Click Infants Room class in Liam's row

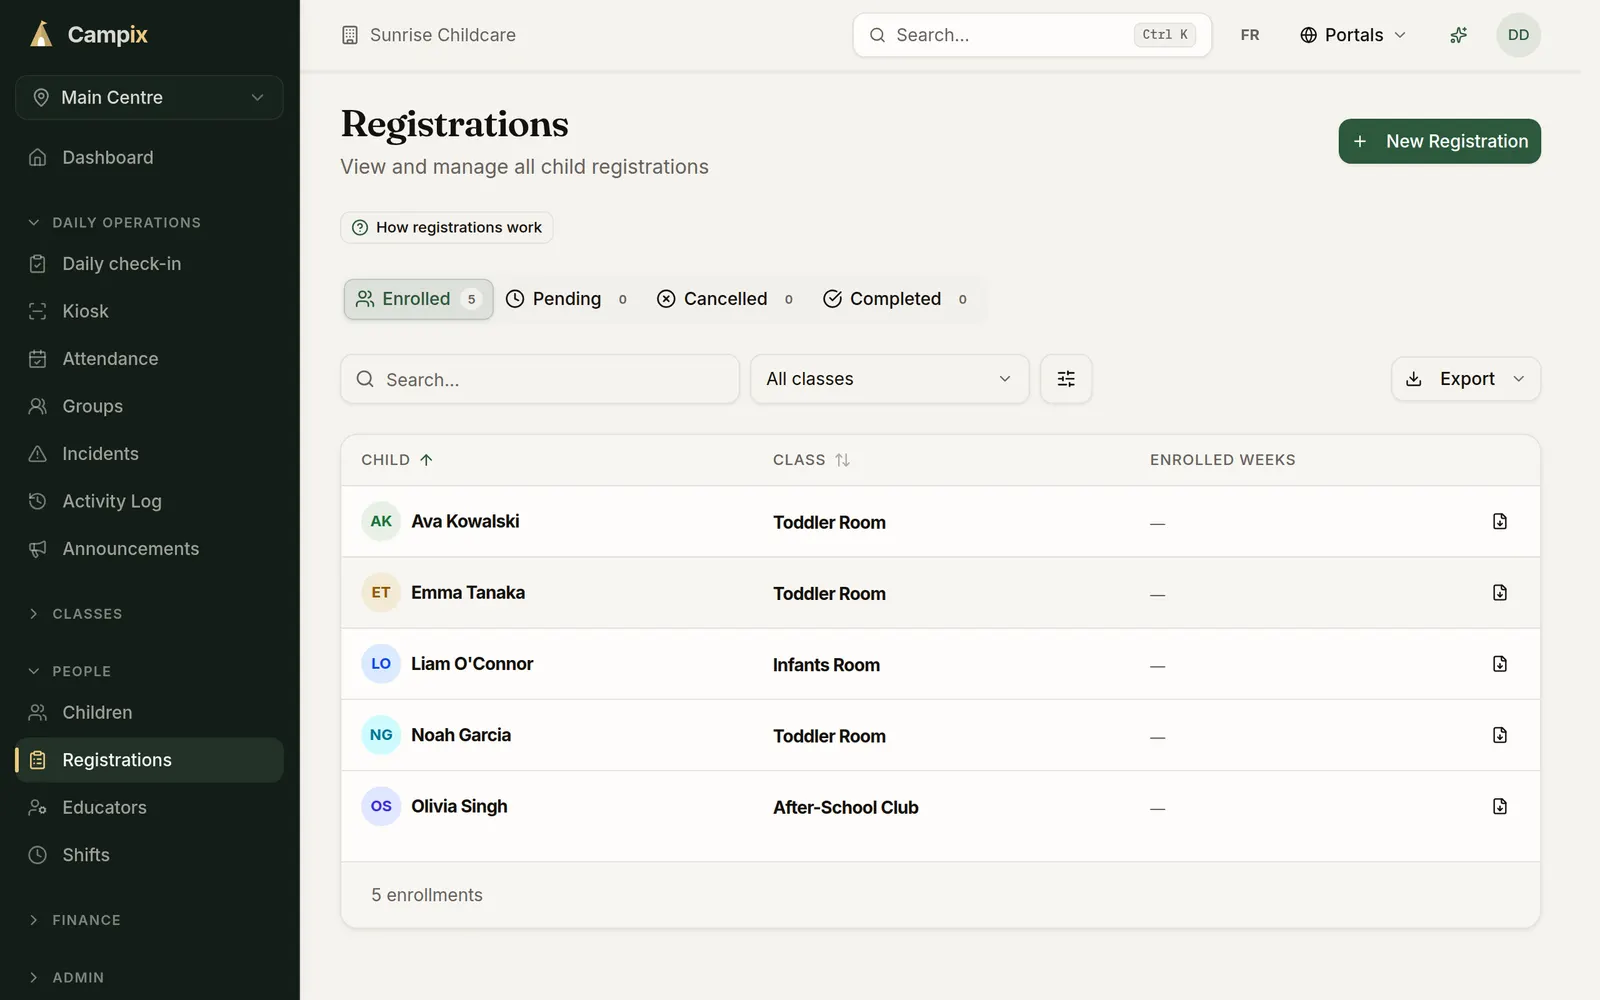coord(826,665)
